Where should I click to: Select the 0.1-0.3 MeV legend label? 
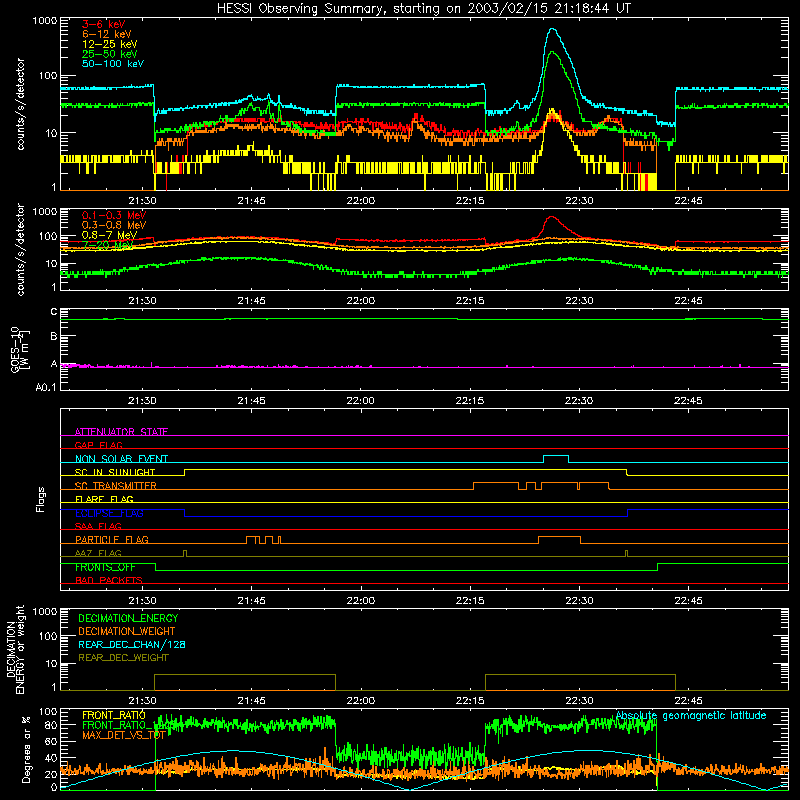[114, 215]
